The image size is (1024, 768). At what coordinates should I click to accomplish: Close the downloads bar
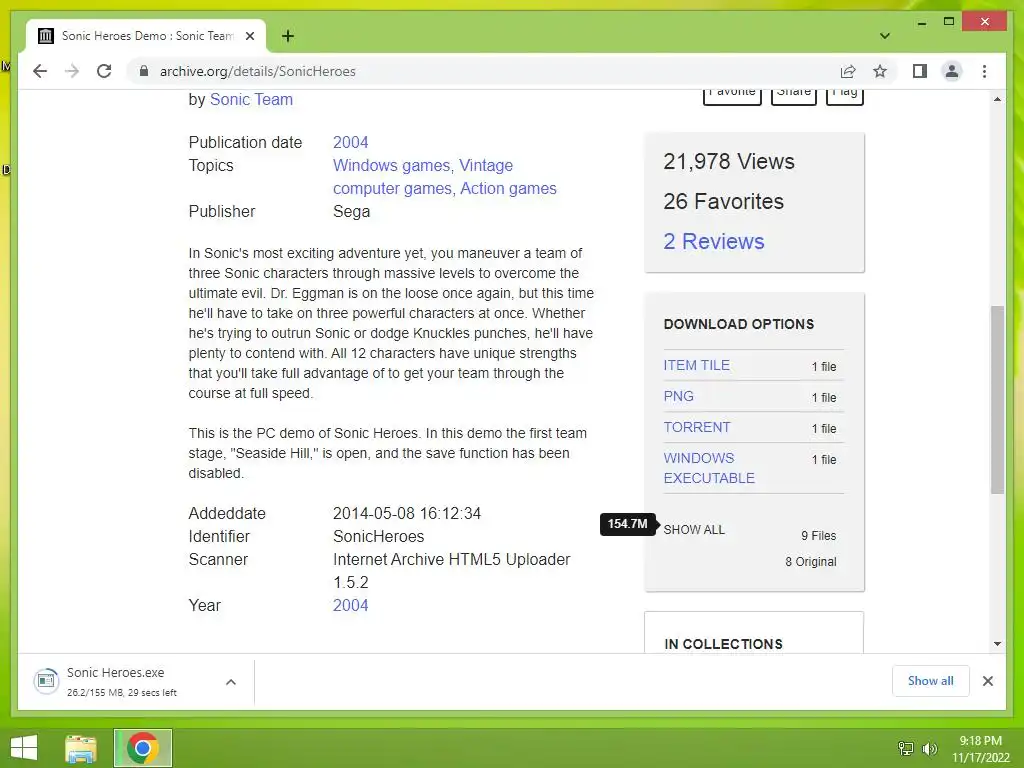pos(987,681)
